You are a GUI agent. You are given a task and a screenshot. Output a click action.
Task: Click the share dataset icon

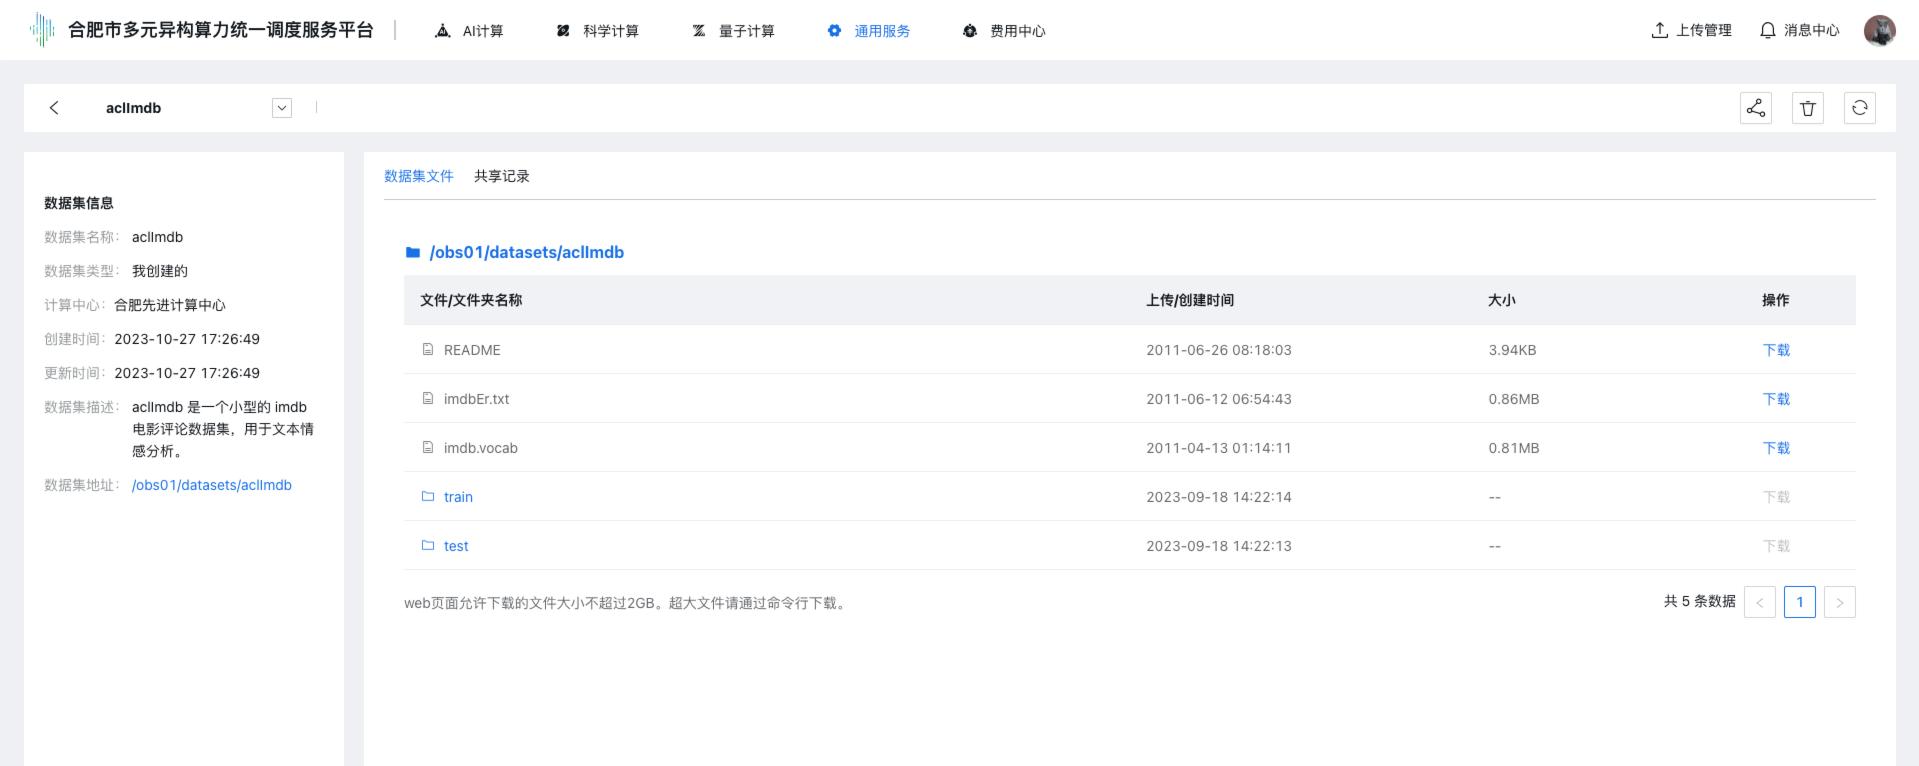coord(1755,108)
